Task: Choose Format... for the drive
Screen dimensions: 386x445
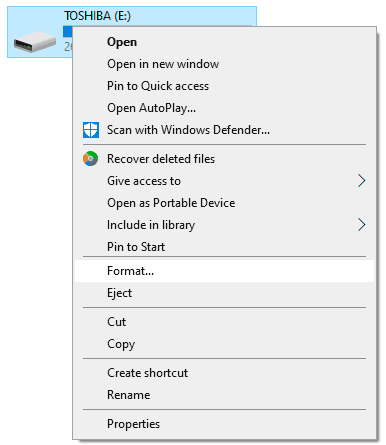Action: [224, 271]
